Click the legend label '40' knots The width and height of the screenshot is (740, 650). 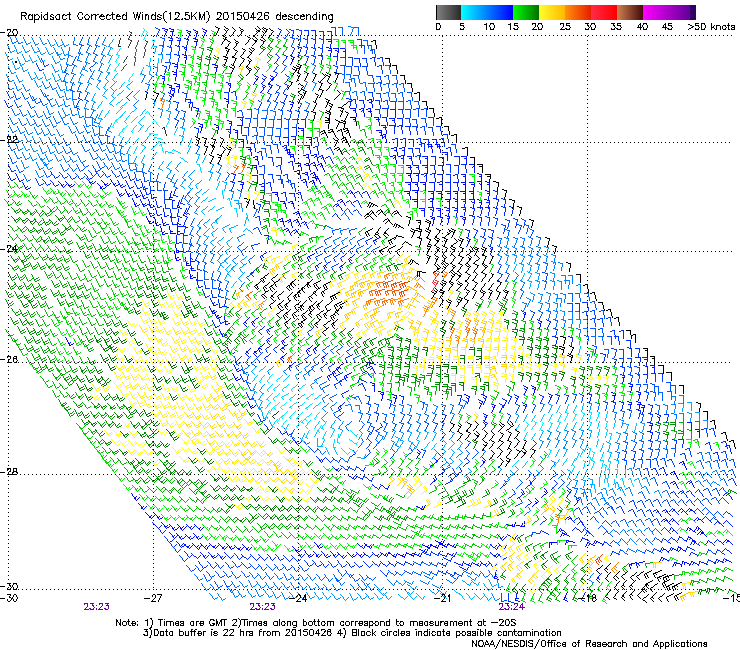642,27
